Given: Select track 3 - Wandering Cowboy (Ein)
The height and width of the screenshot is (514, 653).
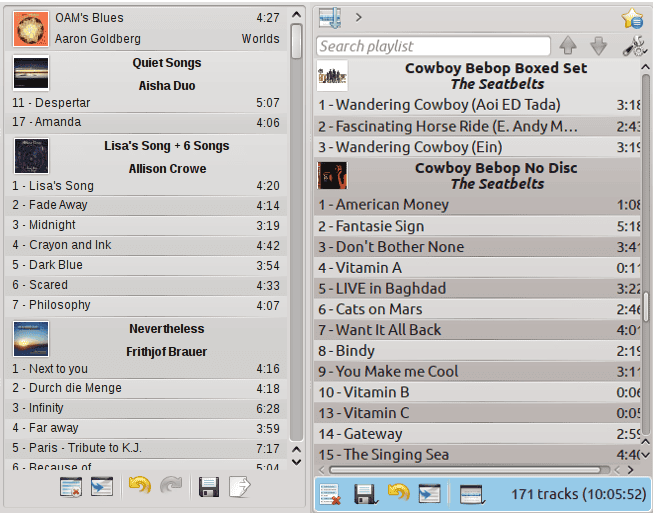Looking at the screenshot, I should tap(477, 147).
